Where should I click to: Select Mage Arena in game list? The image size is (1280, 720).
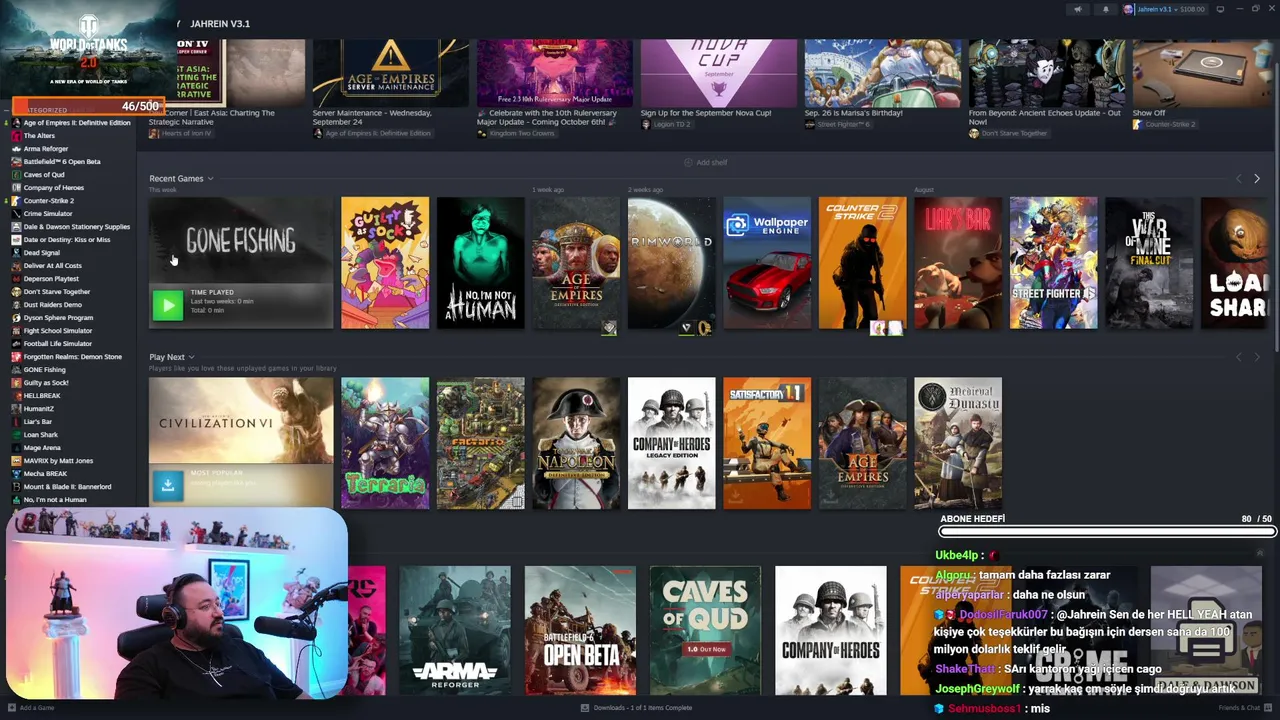[41, 448]
